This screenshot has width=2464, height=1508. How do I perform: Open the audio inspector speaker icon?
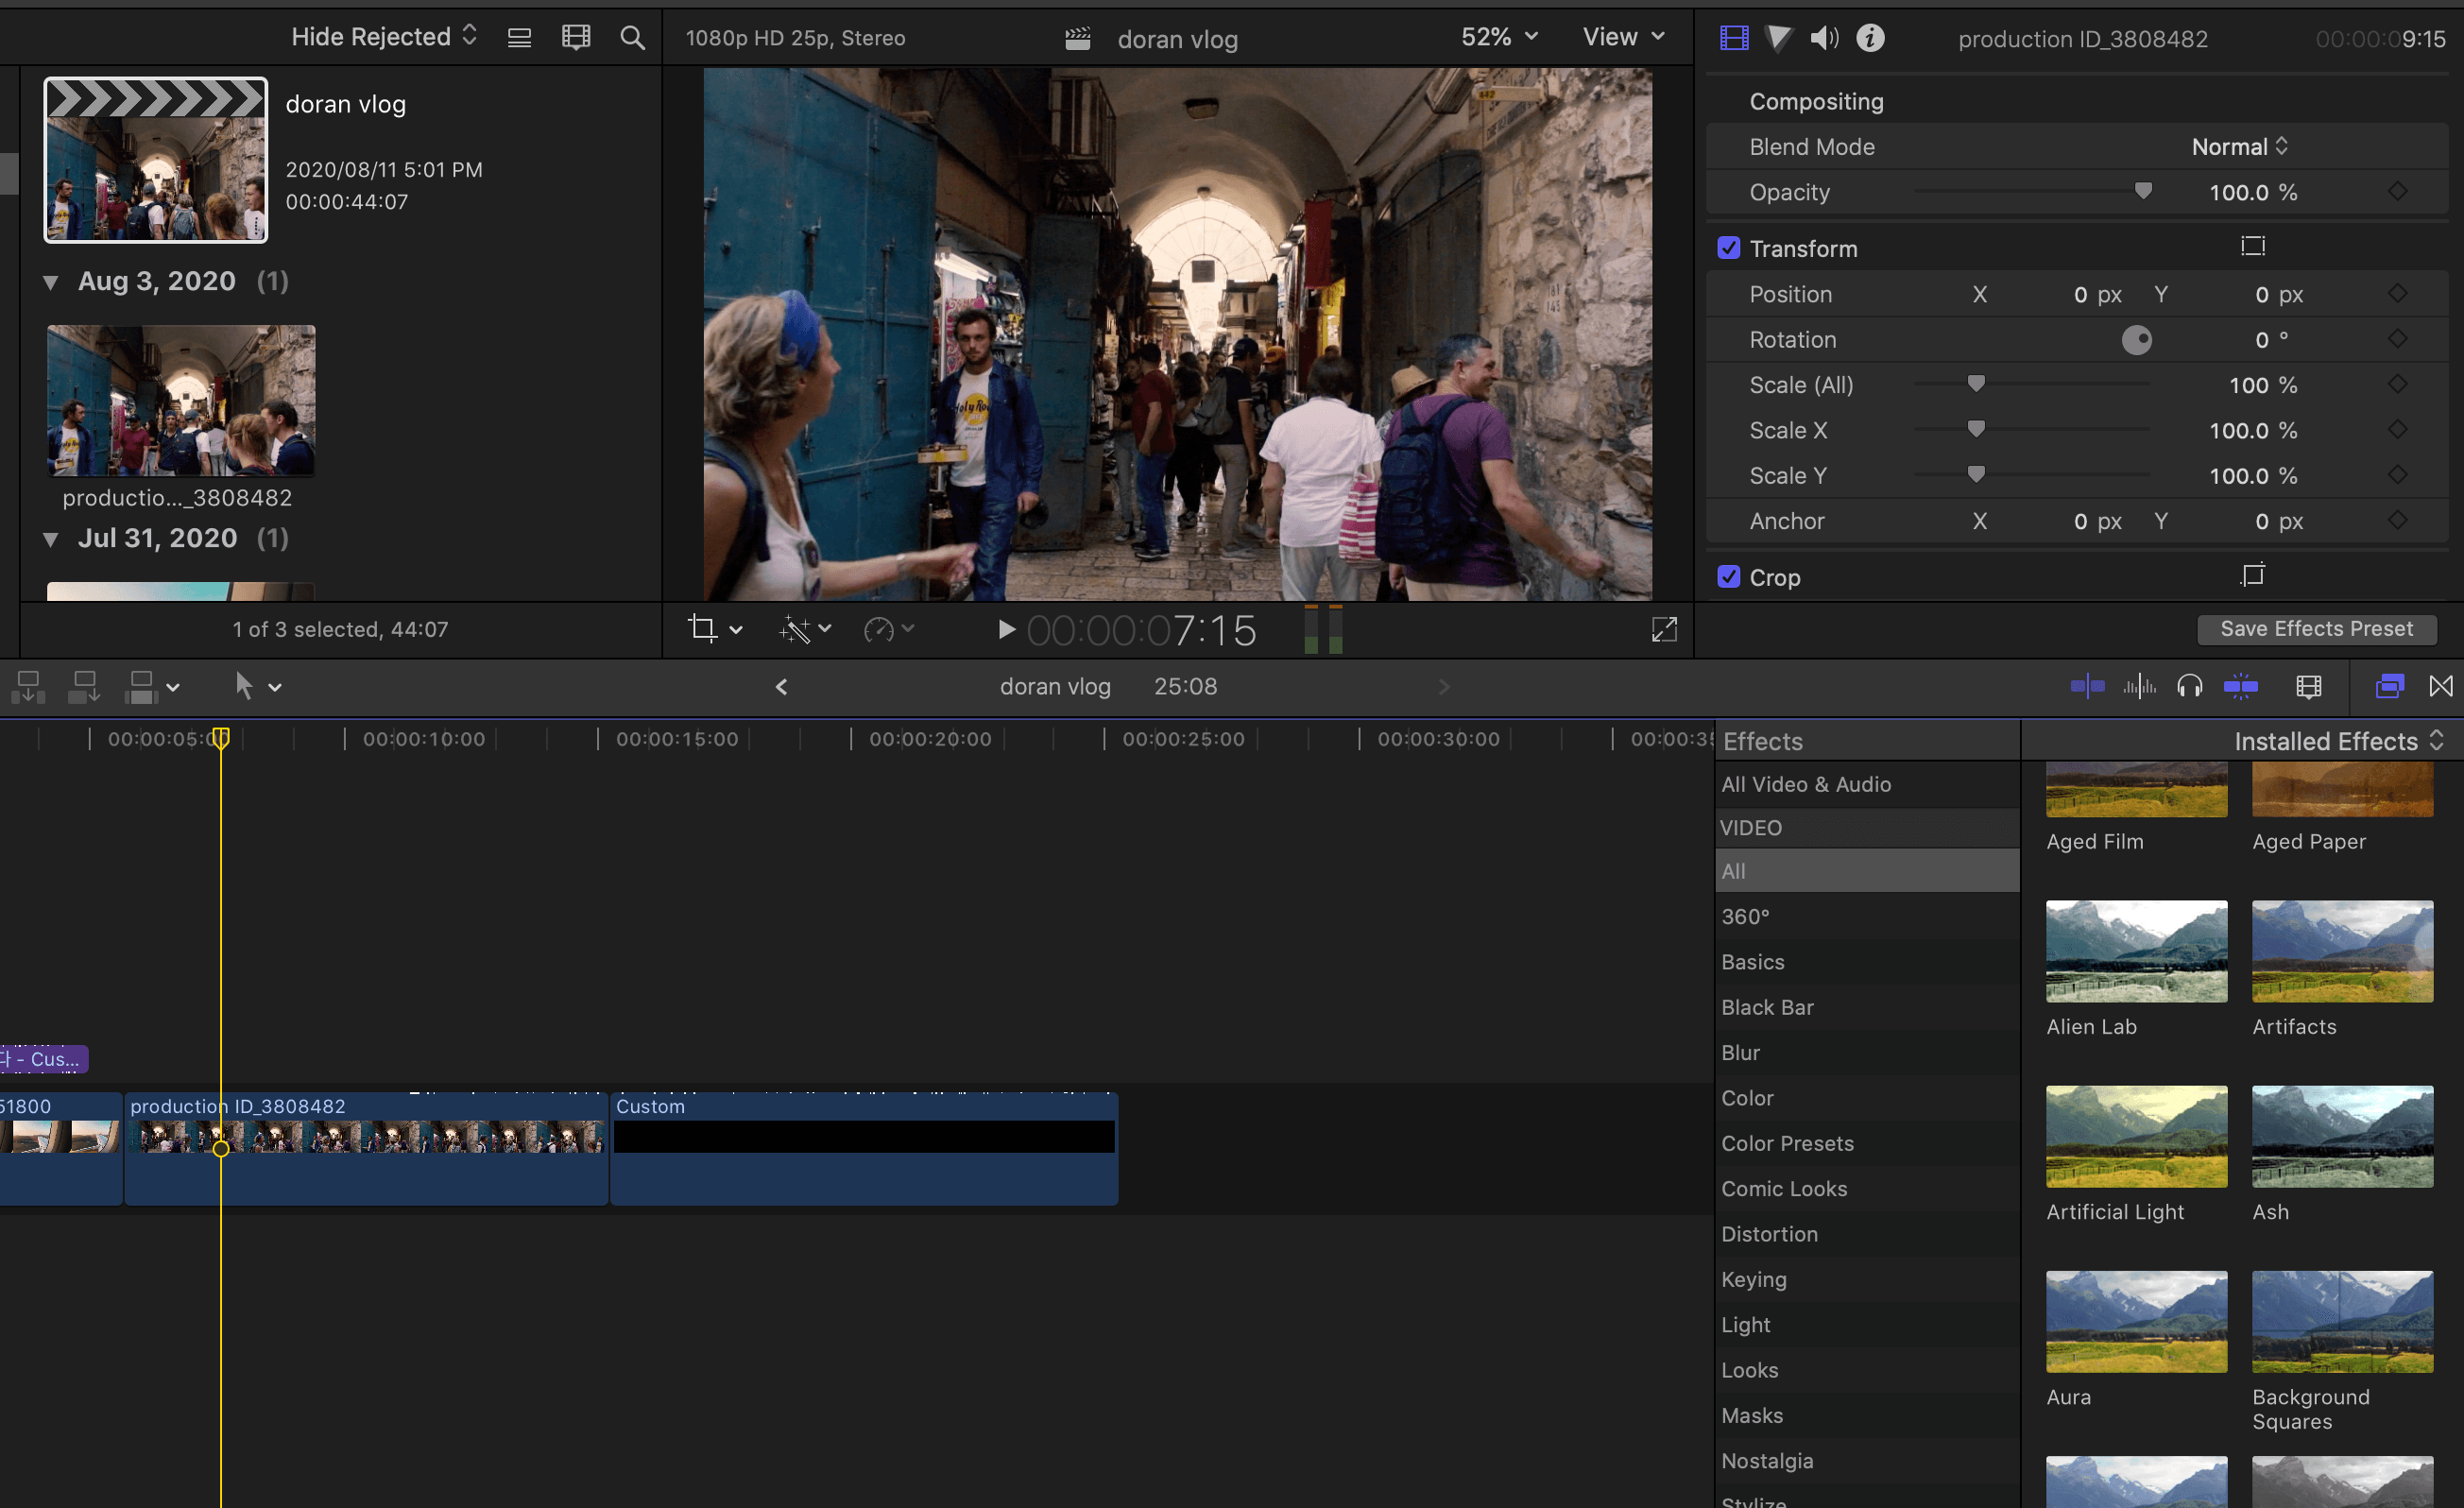(x=1823, y=38)
